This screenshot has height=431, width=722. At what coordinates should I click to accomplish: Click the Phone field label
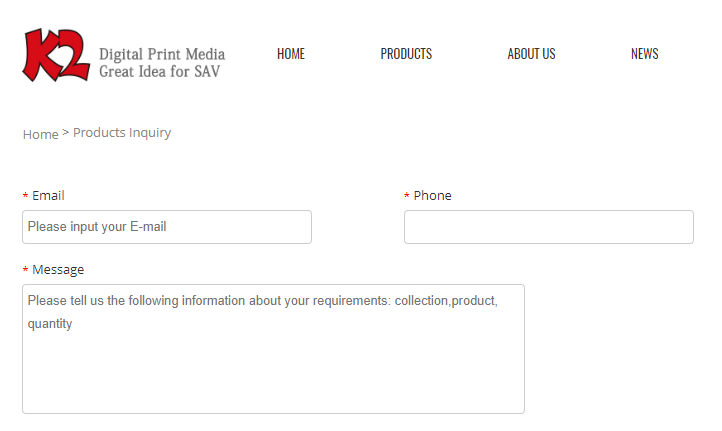click(432, 196)
